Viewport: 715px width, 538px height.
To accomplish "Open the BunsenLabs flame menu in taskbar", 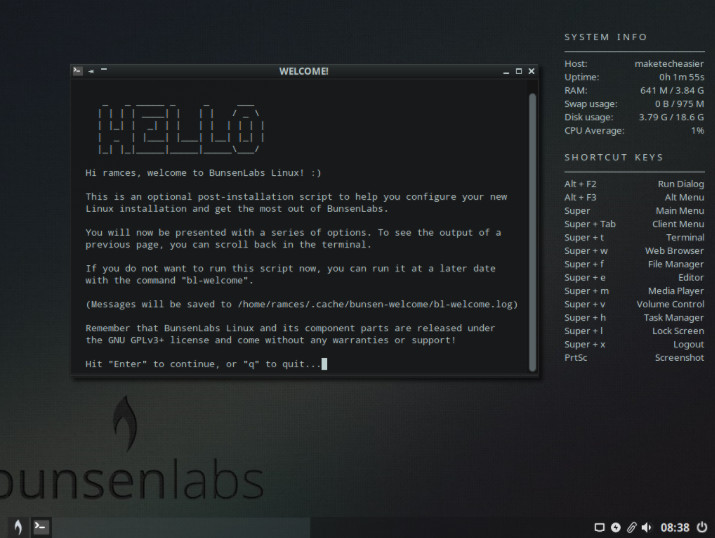I will [x=18, y=527].
